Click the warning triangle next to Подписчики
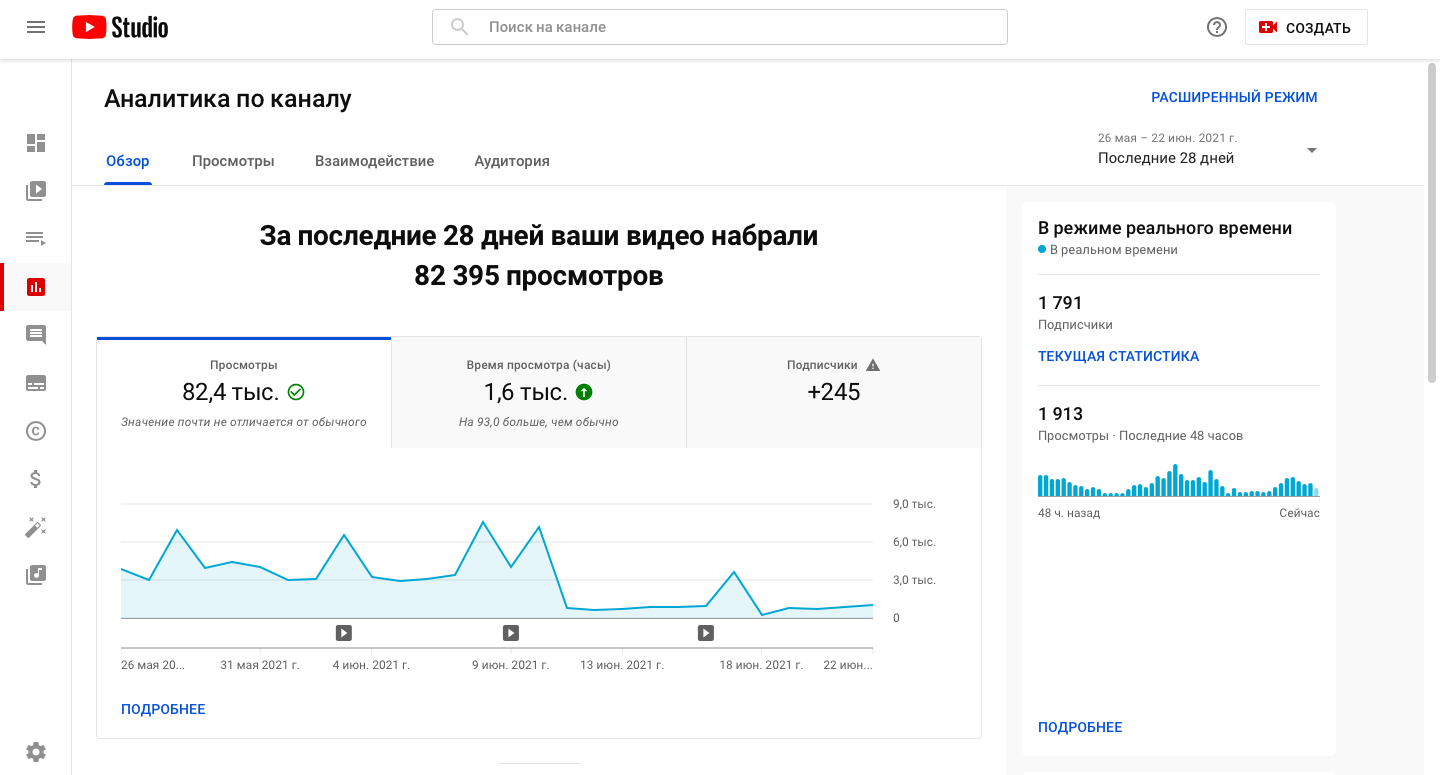This screenshot has height=775, width=1440. pos(873,365)
